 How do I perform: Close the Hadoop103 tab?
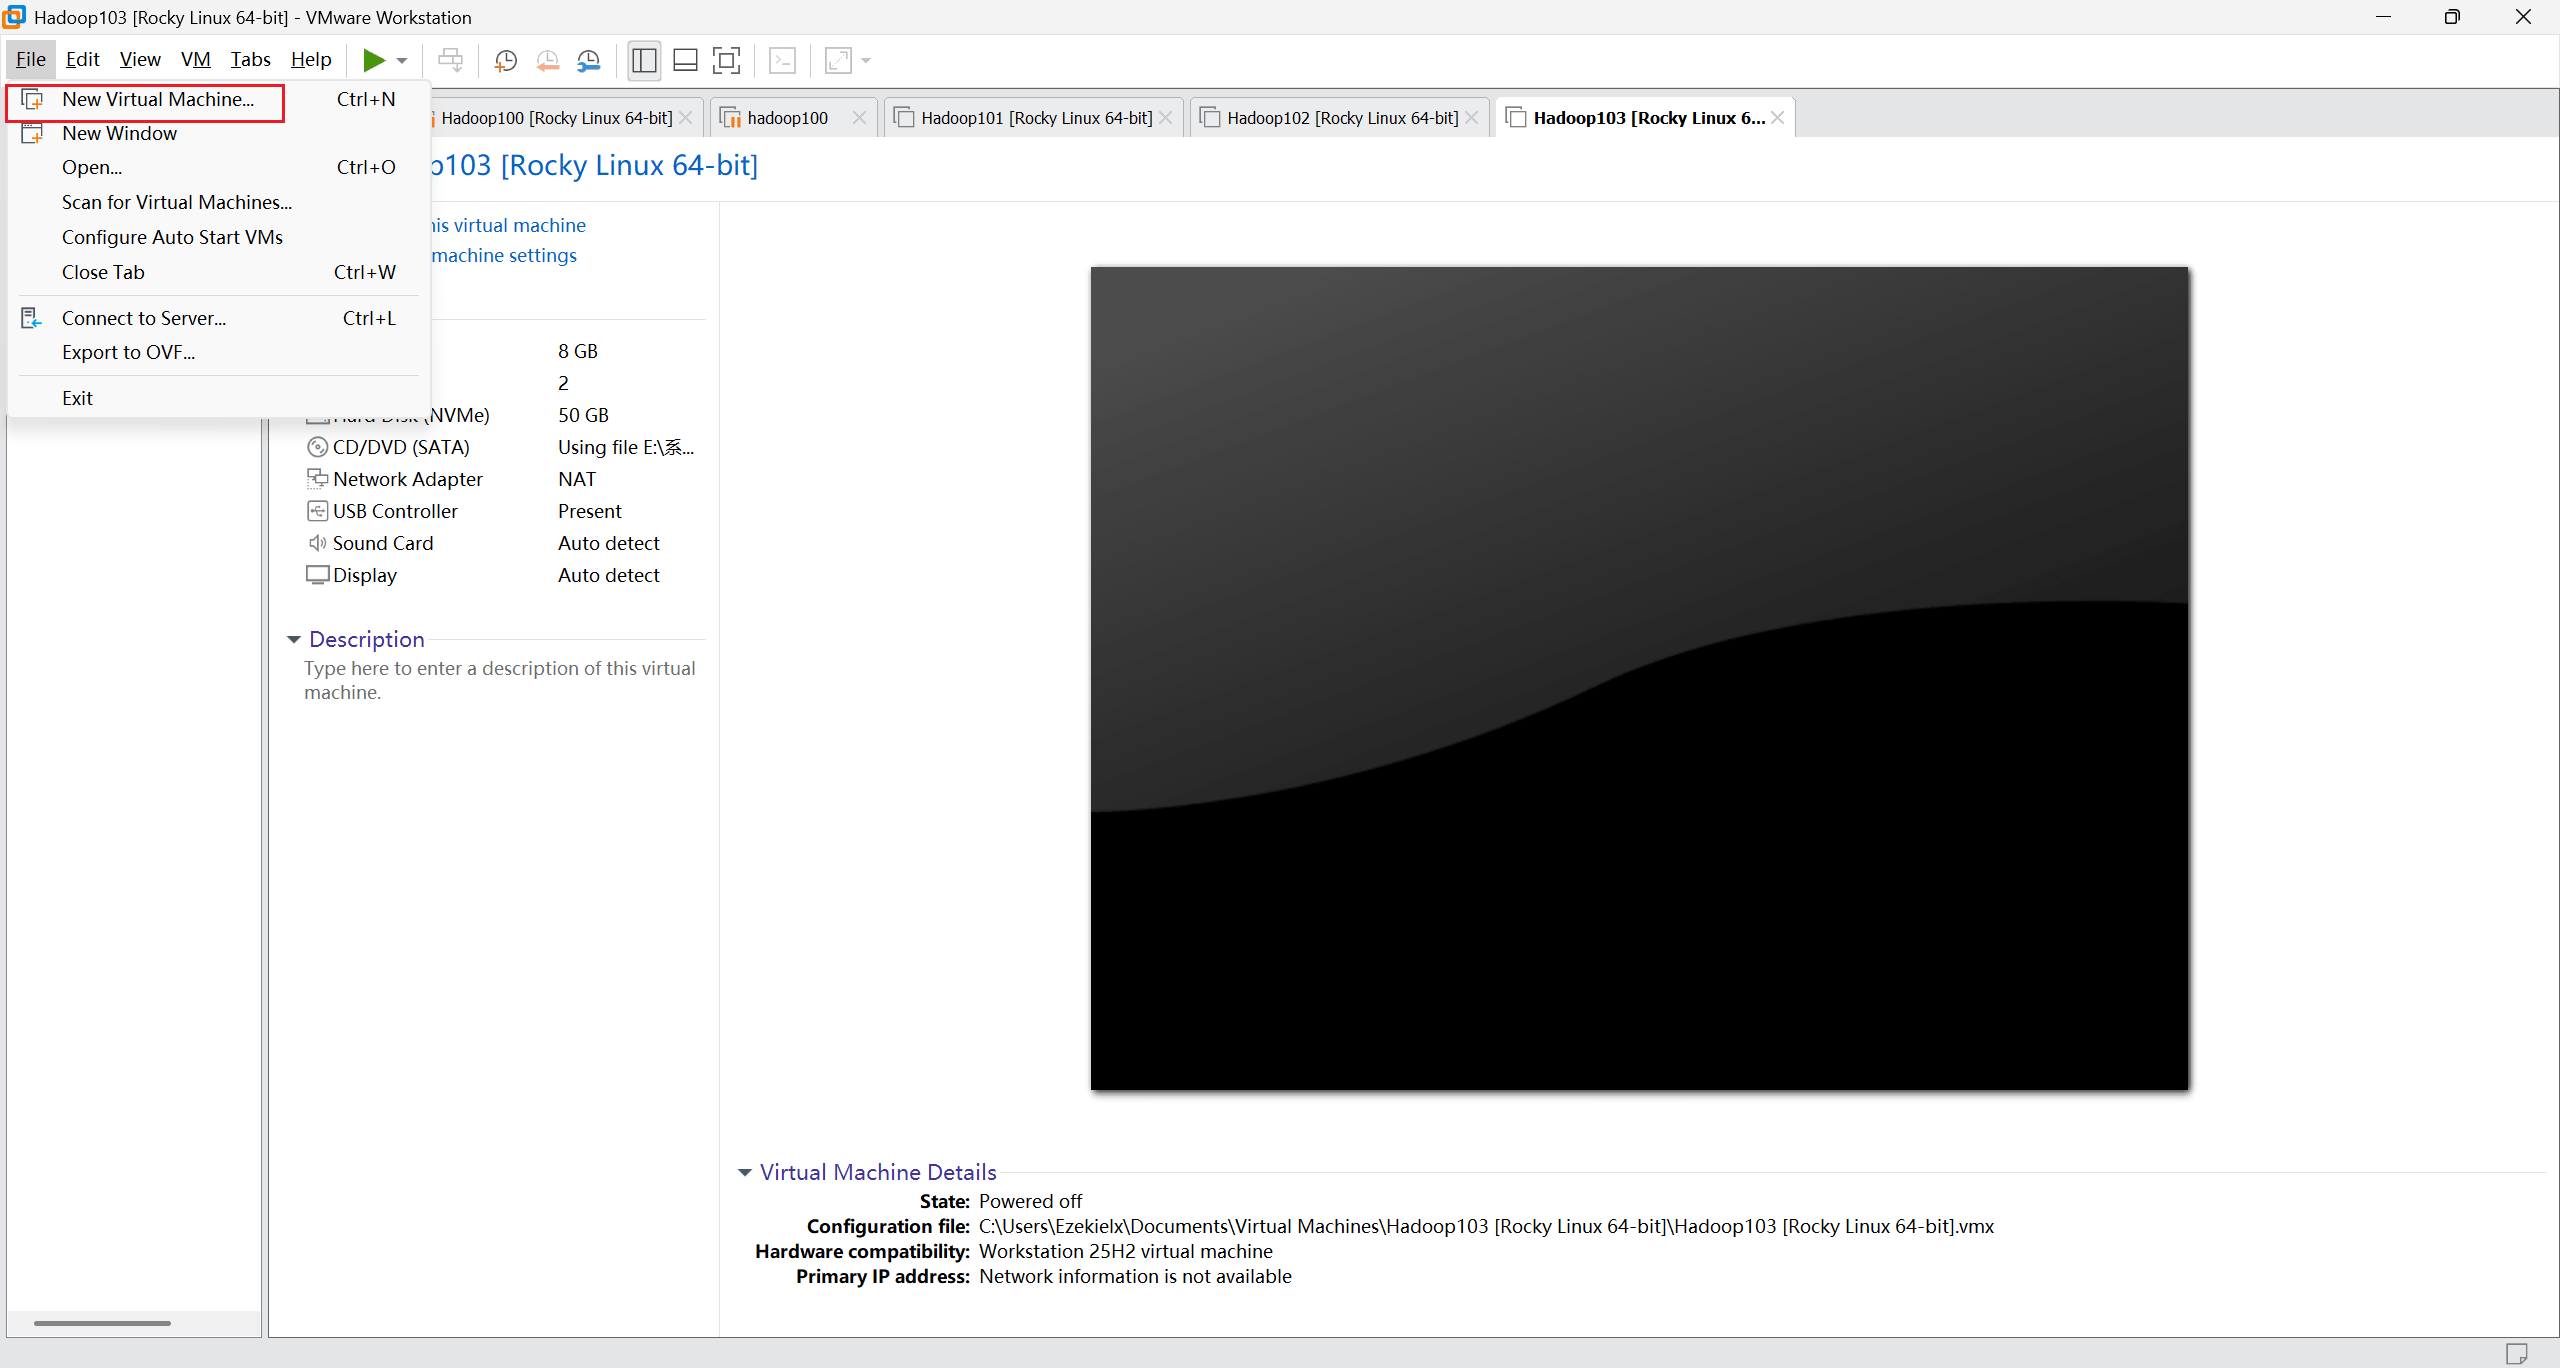click(x=1778, y=118)
